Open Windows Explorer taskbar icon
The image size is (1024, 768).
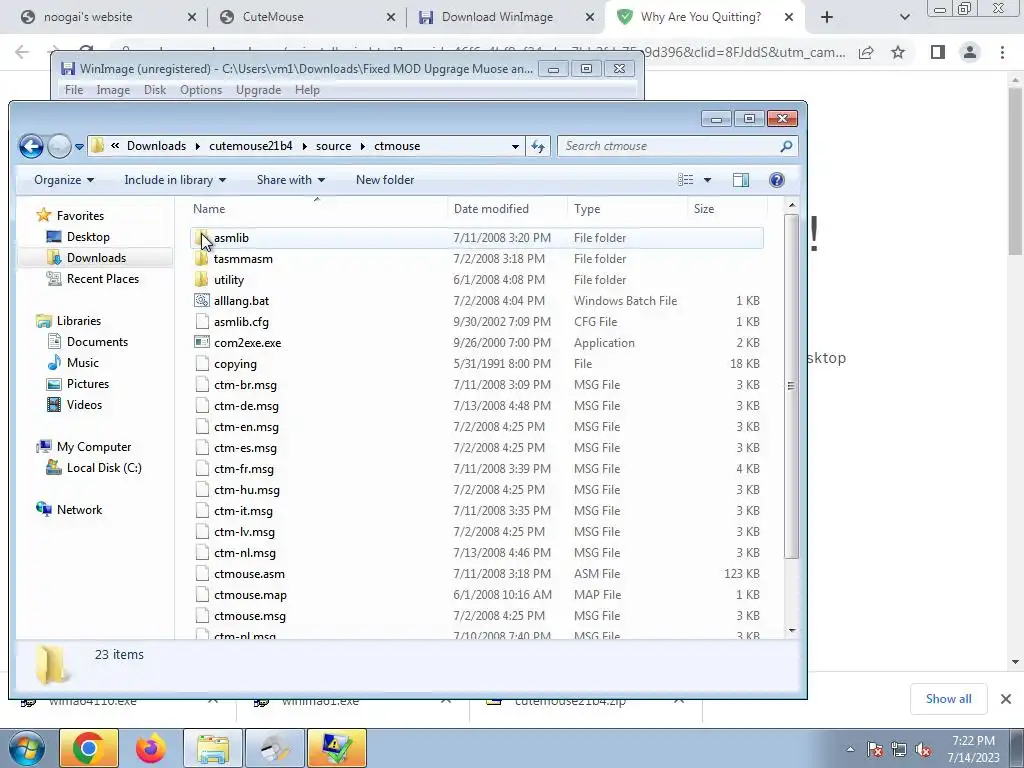(x=213, y=748)
